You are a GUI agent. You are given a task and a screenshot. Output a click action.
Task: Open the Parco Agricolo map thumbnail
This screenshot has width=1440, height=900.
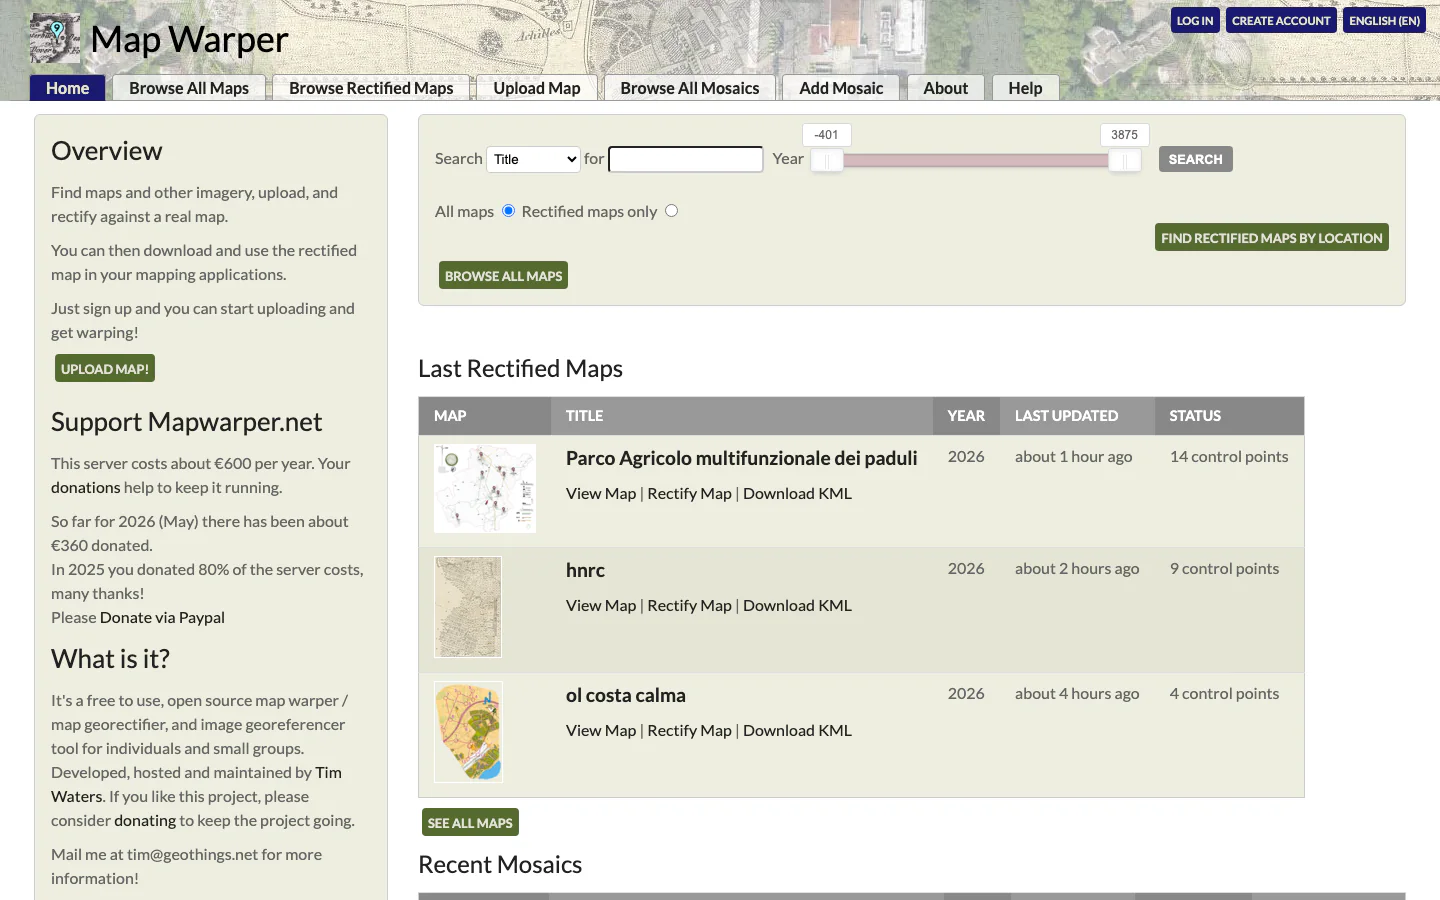[485, 488]
